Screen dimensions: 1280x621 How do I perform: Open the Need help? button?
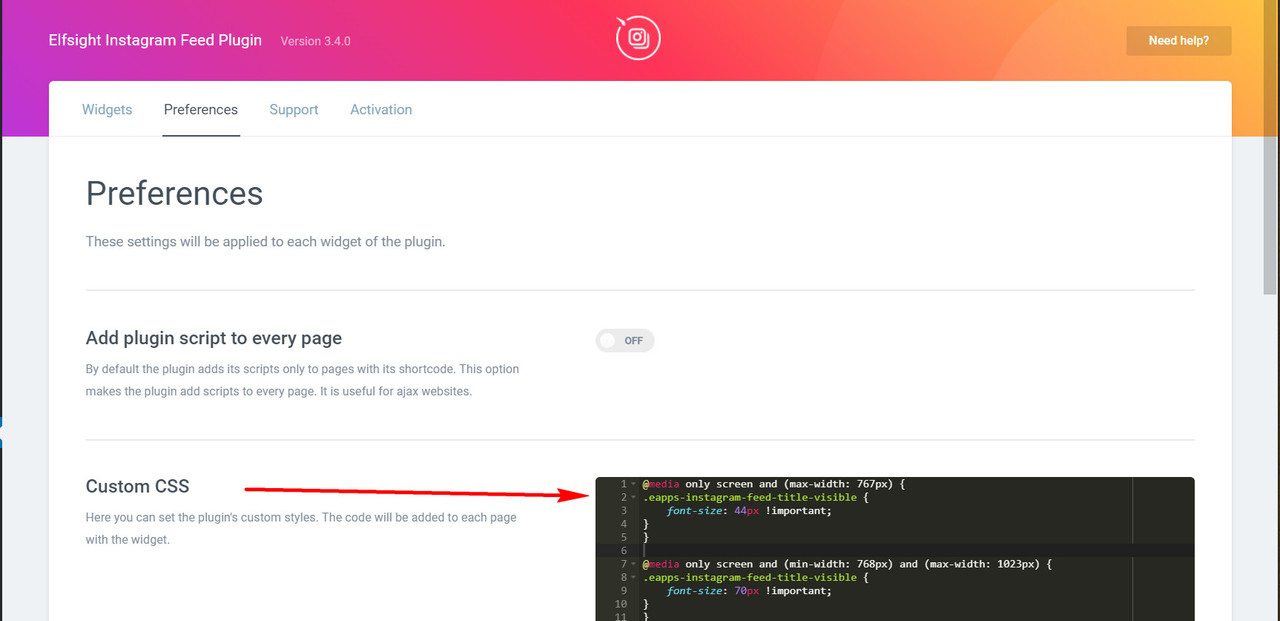(x=1178, y=41)
